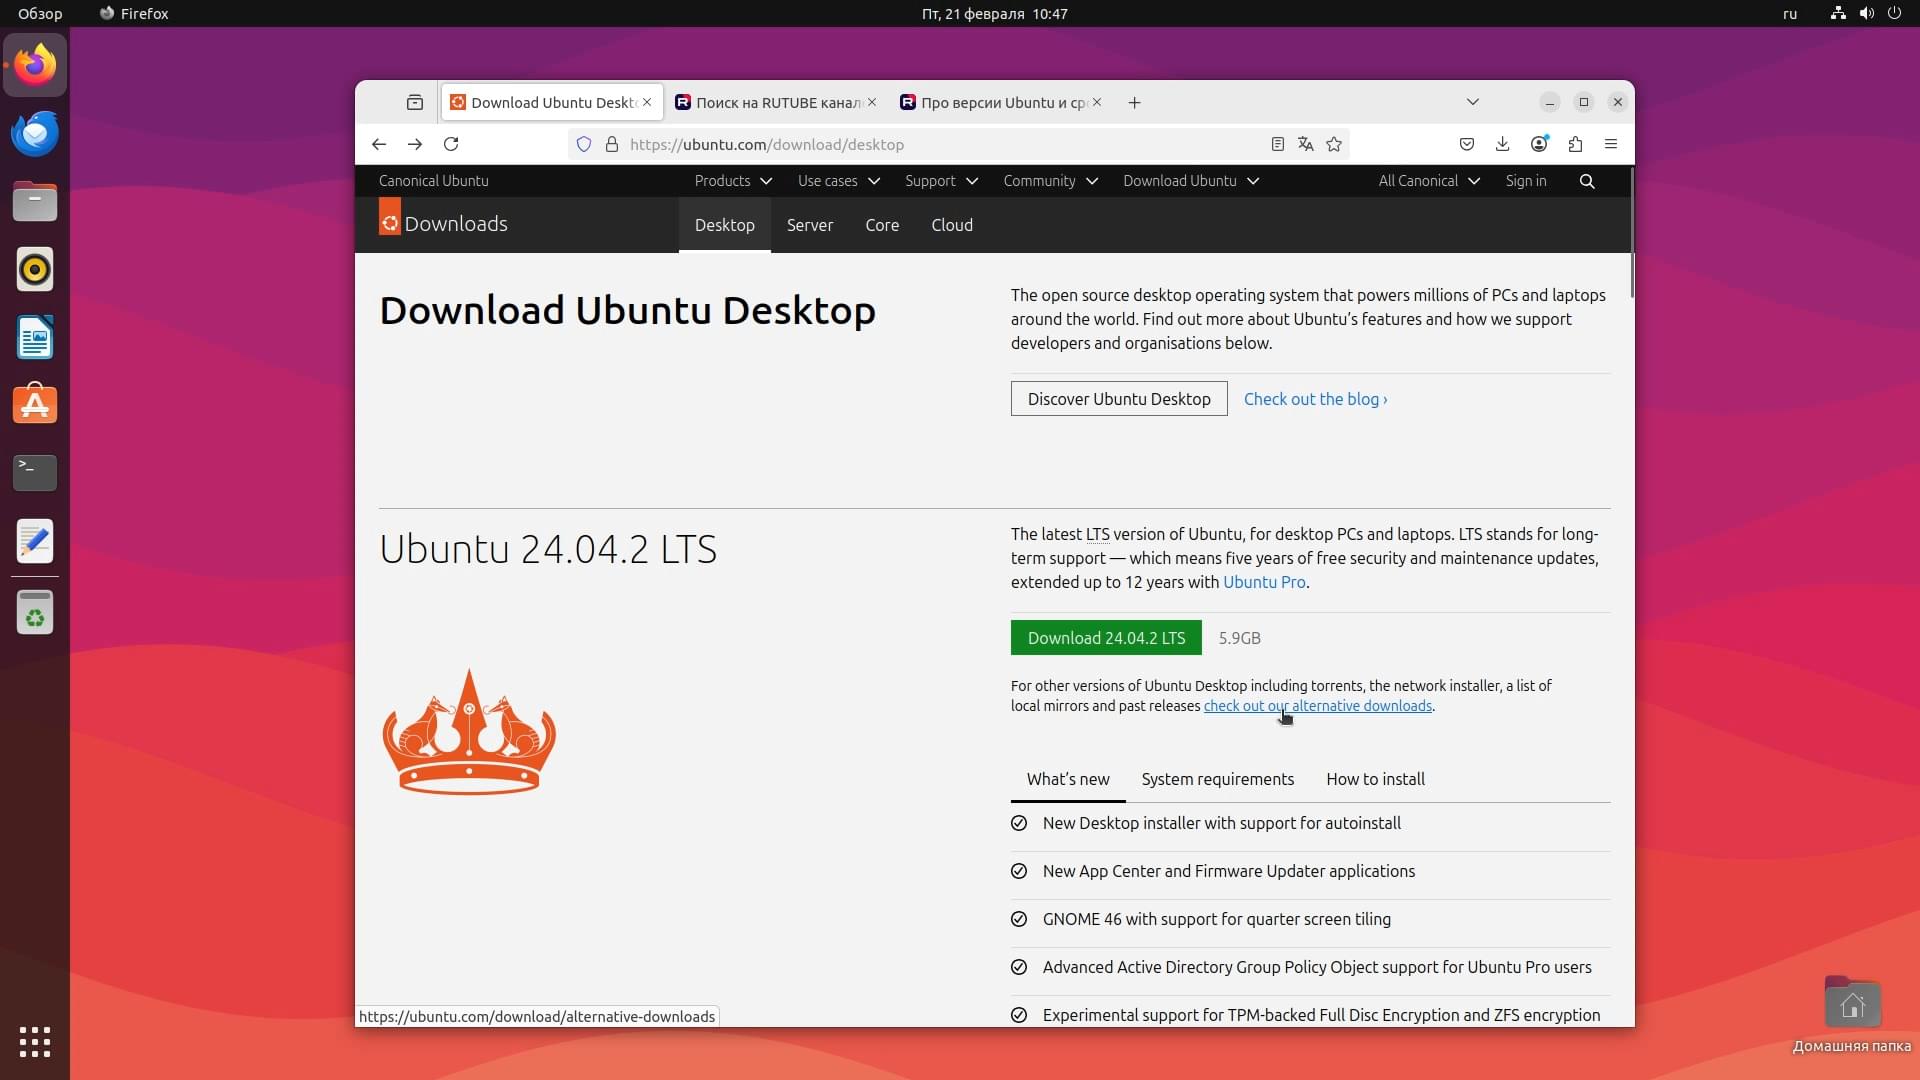Open Text Editor from the dock
Image resolution: width=1920 pixels, height=1080 pixels.
point(35,540)
